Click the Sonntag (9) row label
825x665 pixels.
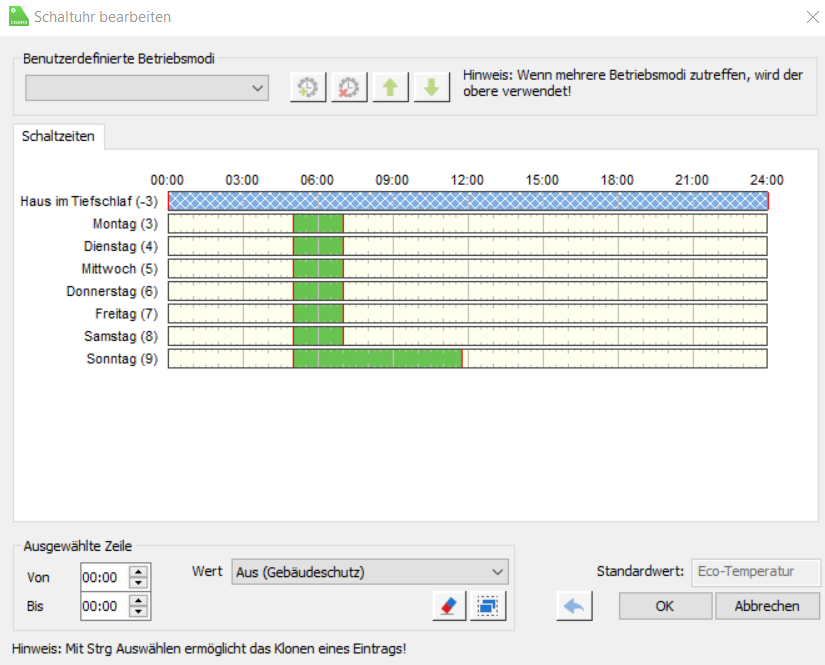point(122,359)
